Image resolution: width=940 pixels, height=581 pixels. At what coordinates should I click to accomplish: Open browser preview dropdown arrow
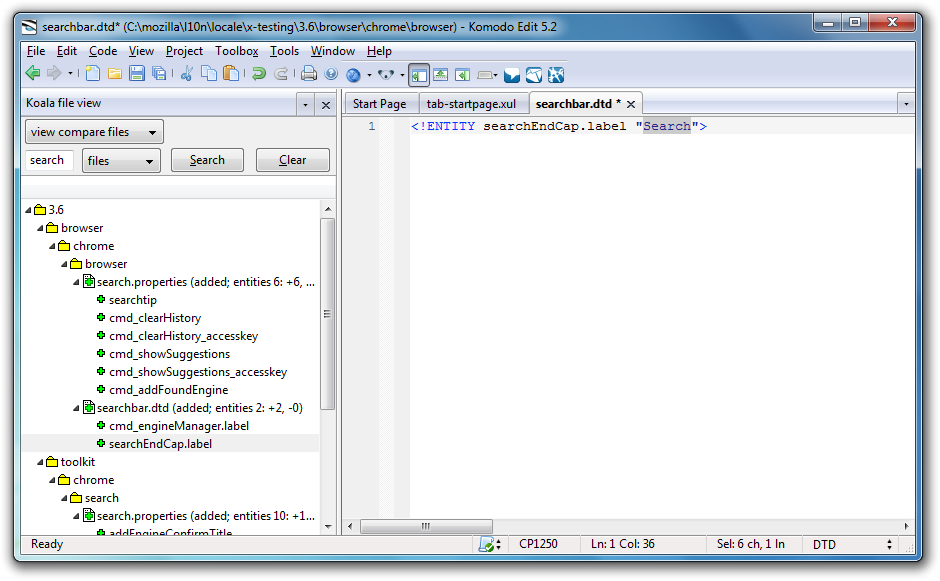tap(369, 75)
